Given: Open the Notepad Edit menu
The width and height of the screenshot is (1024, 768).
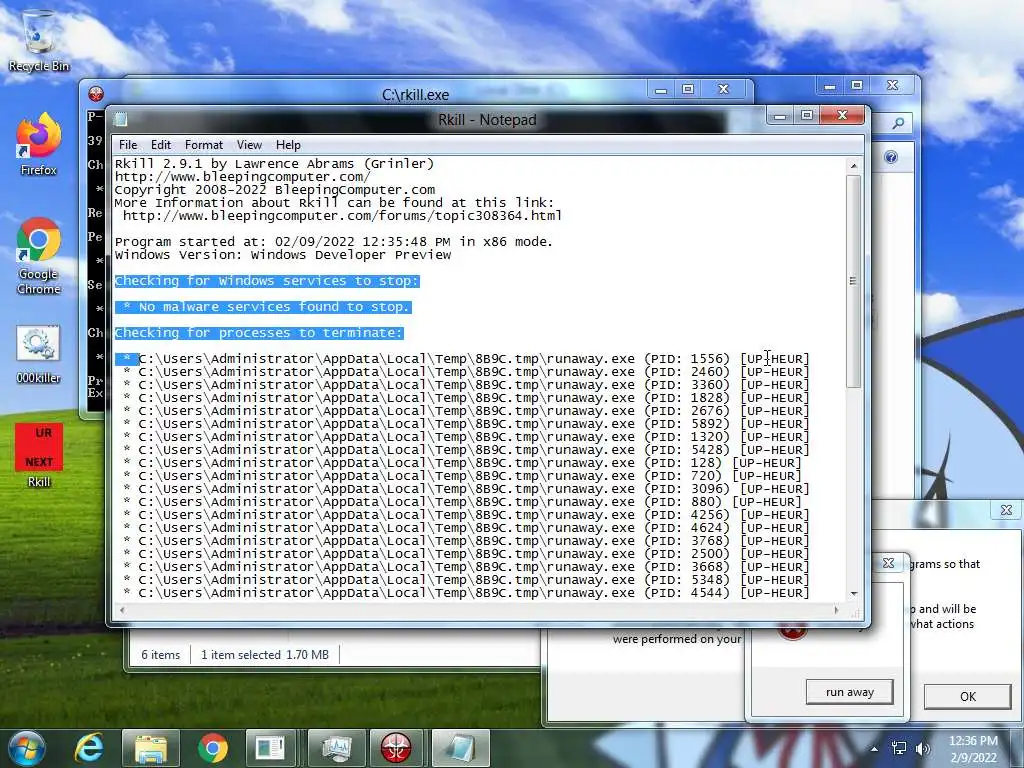Looking at the screenshot, I should (161, 145).
